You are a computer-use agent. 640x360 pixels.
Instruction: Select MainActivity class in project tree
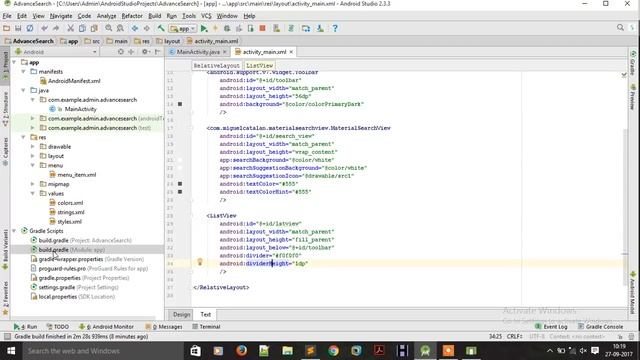[x=80, y=109]
